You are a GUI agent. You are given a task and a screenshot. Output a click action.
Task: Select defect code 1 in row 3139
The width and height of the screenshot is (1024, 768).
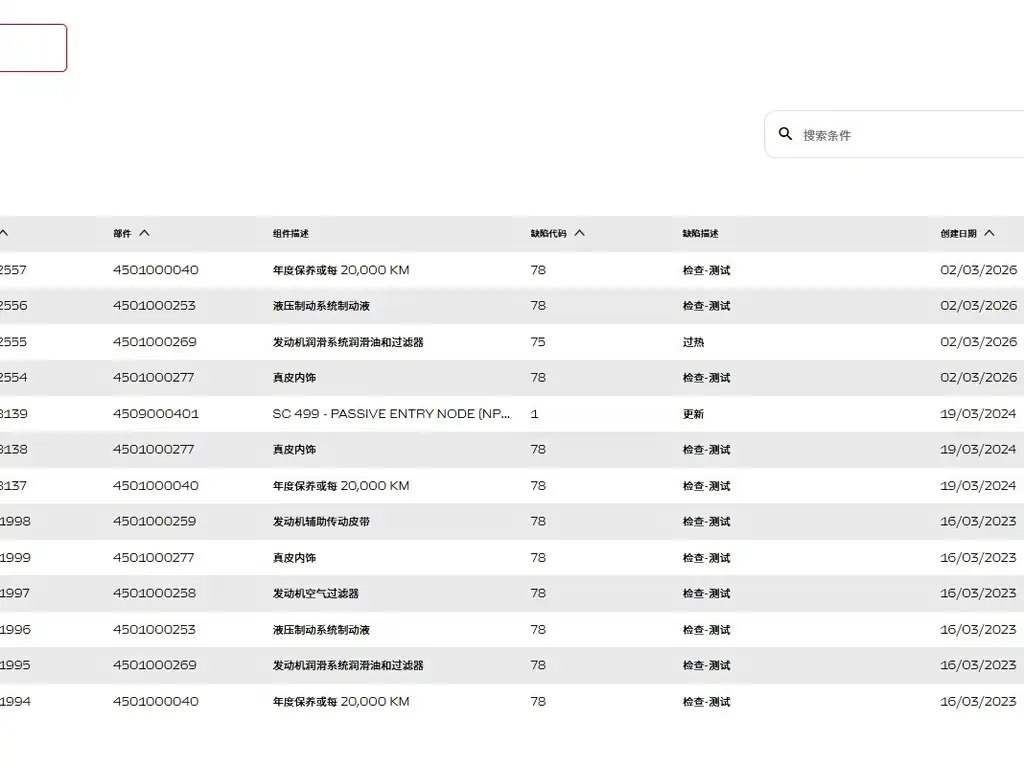pos(534,414)
